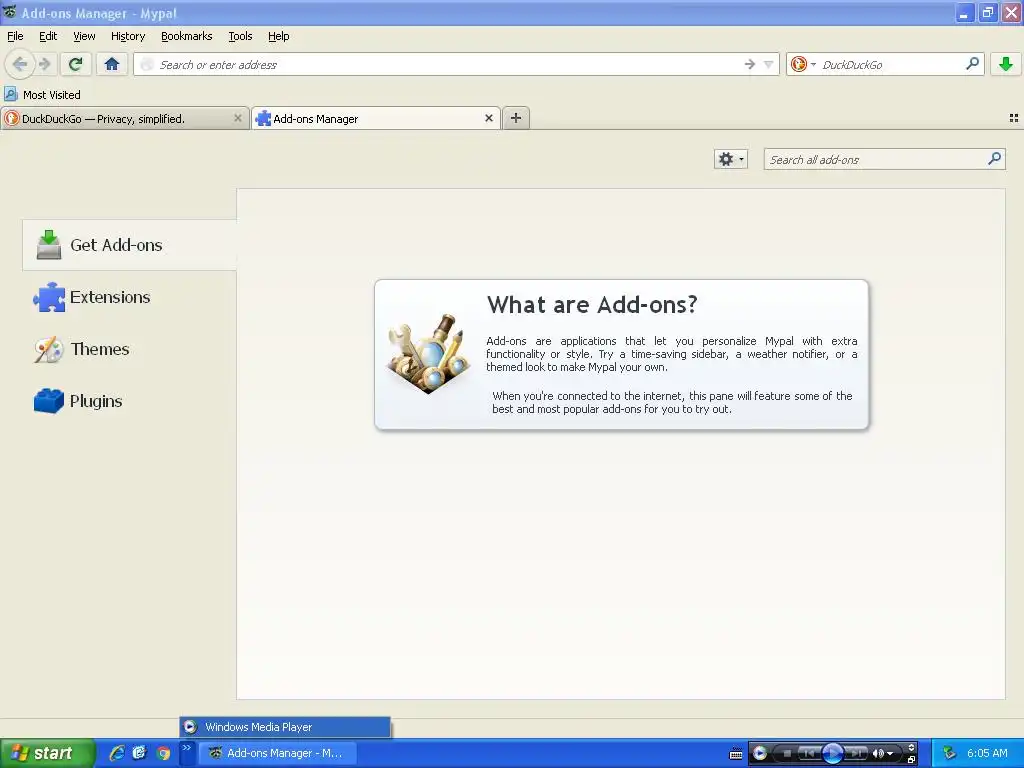Skip to previous track in media toolbar
The height and width of the screenshot is (768, 1024).
tap(808, 754)
